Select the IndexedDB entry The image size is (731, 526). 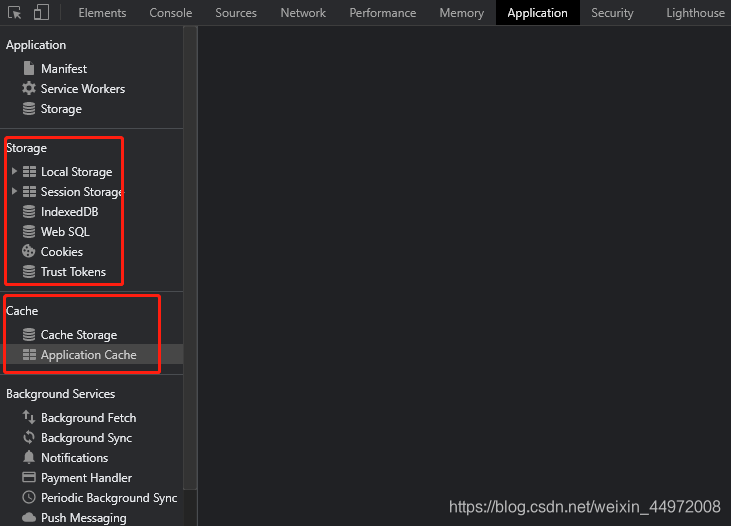click(69, 212)
